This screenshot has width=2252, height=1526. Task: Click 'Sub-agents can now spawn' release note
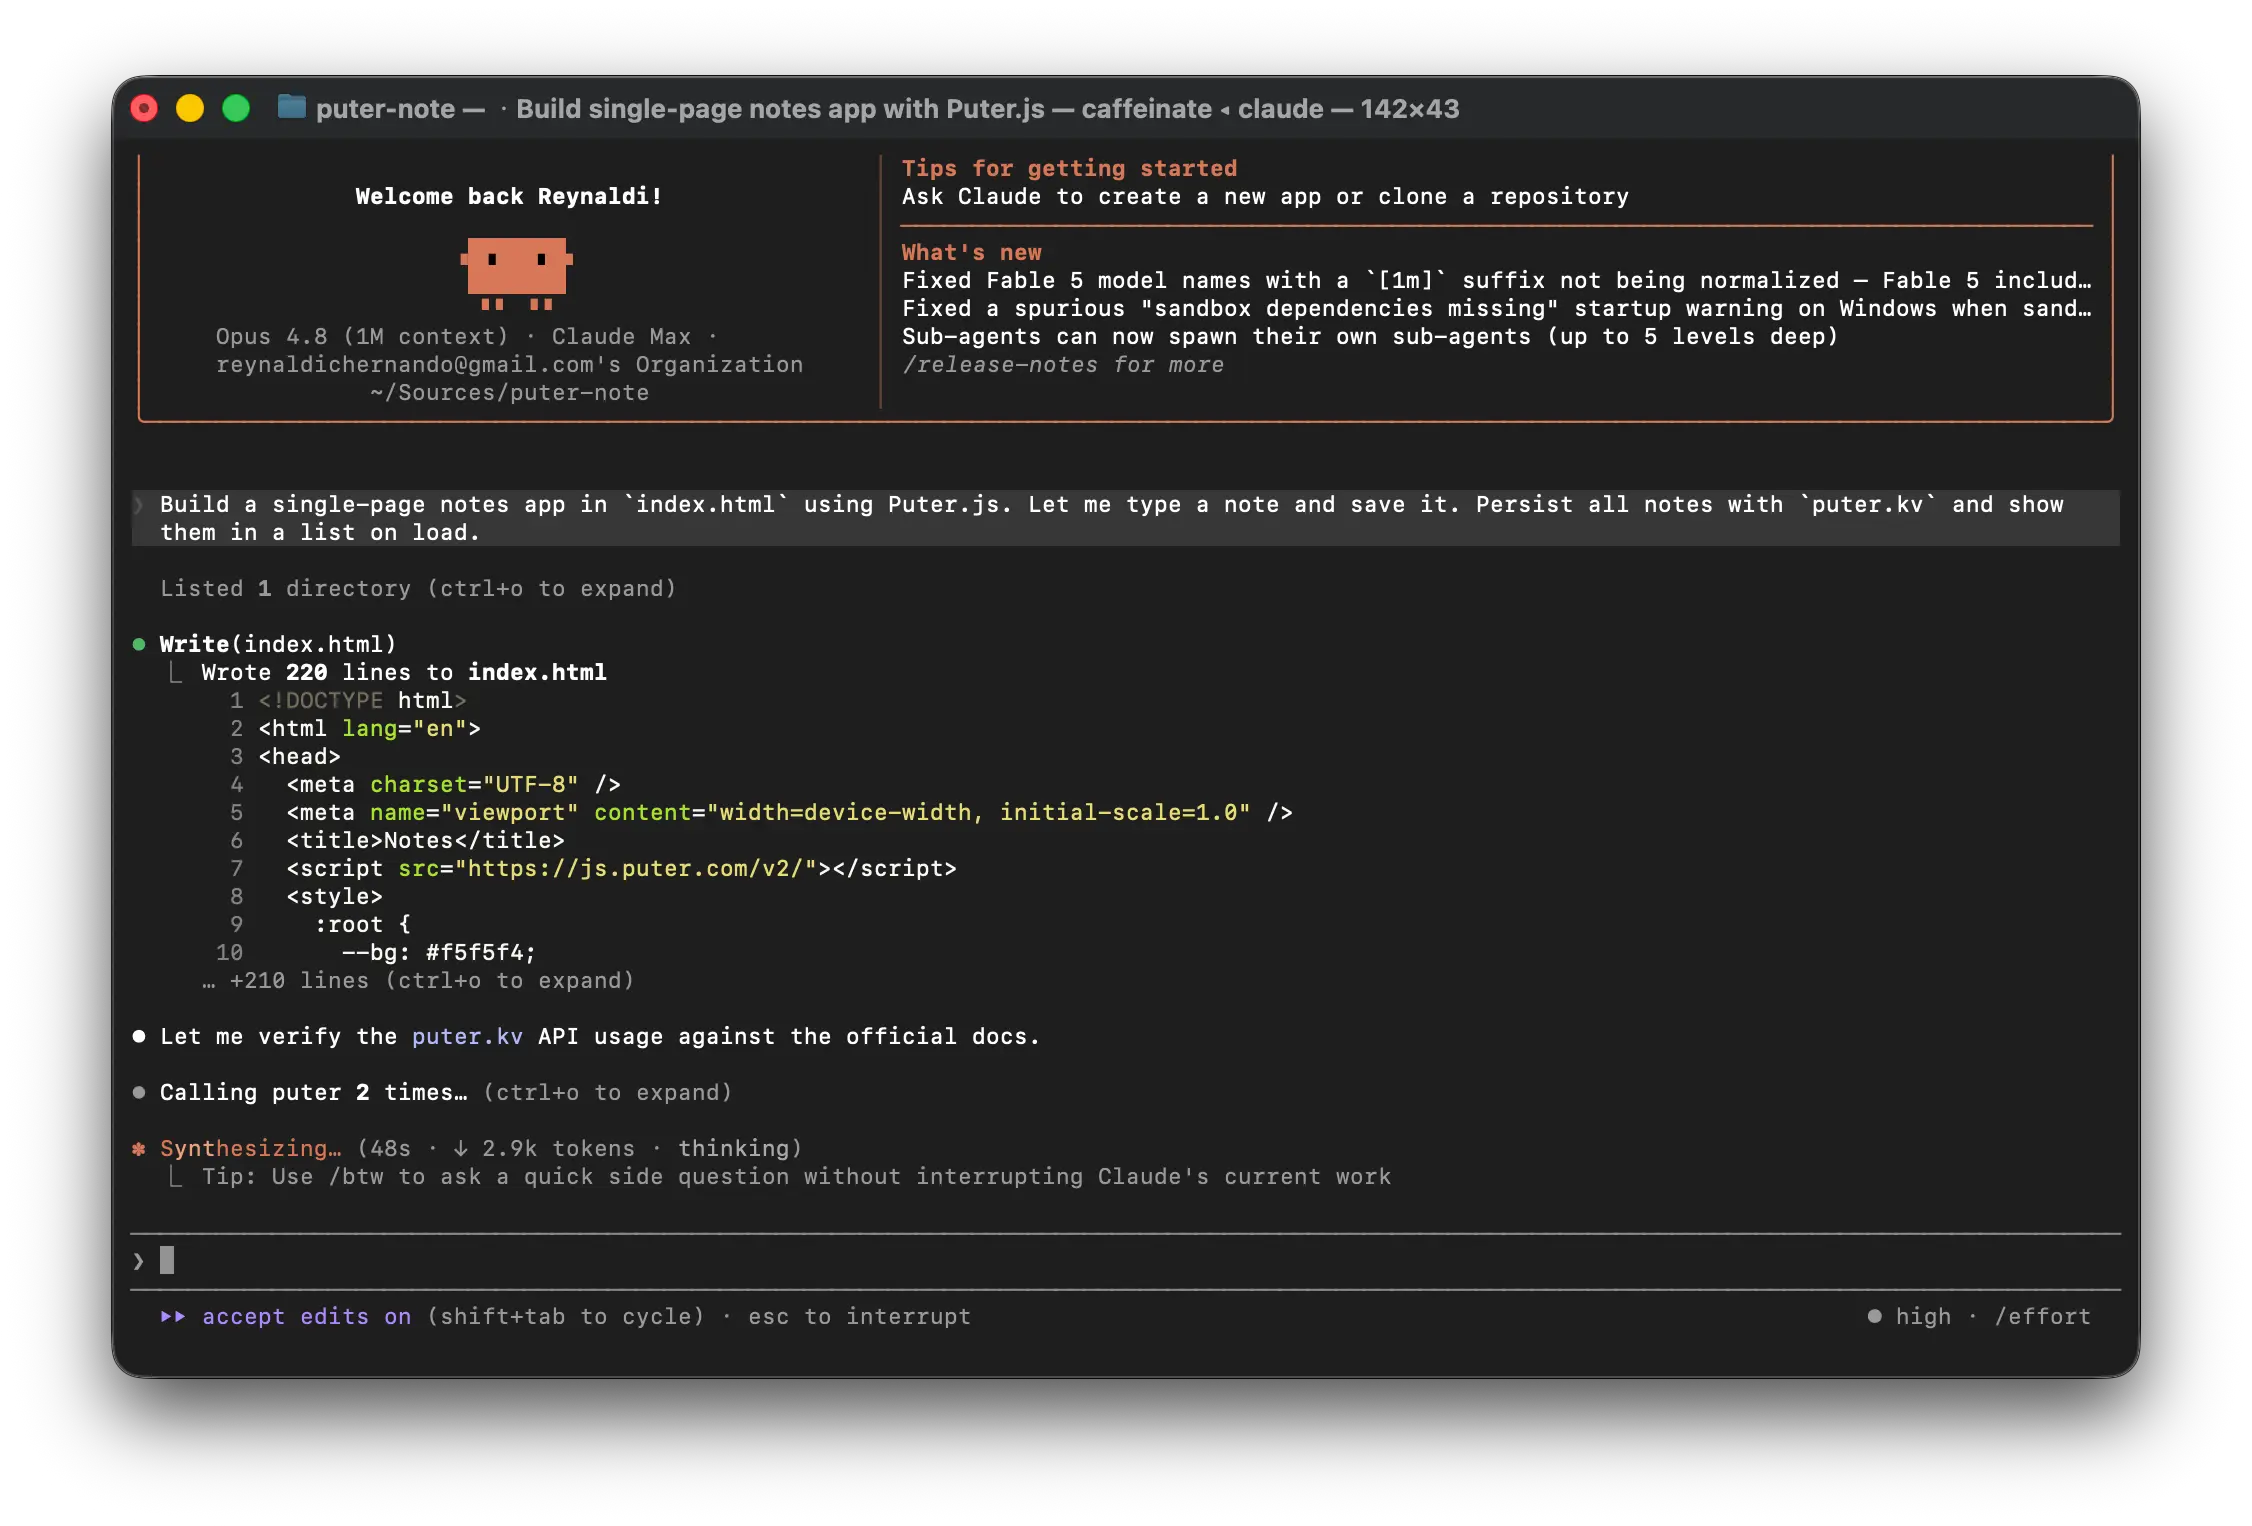coord(1370,337)
